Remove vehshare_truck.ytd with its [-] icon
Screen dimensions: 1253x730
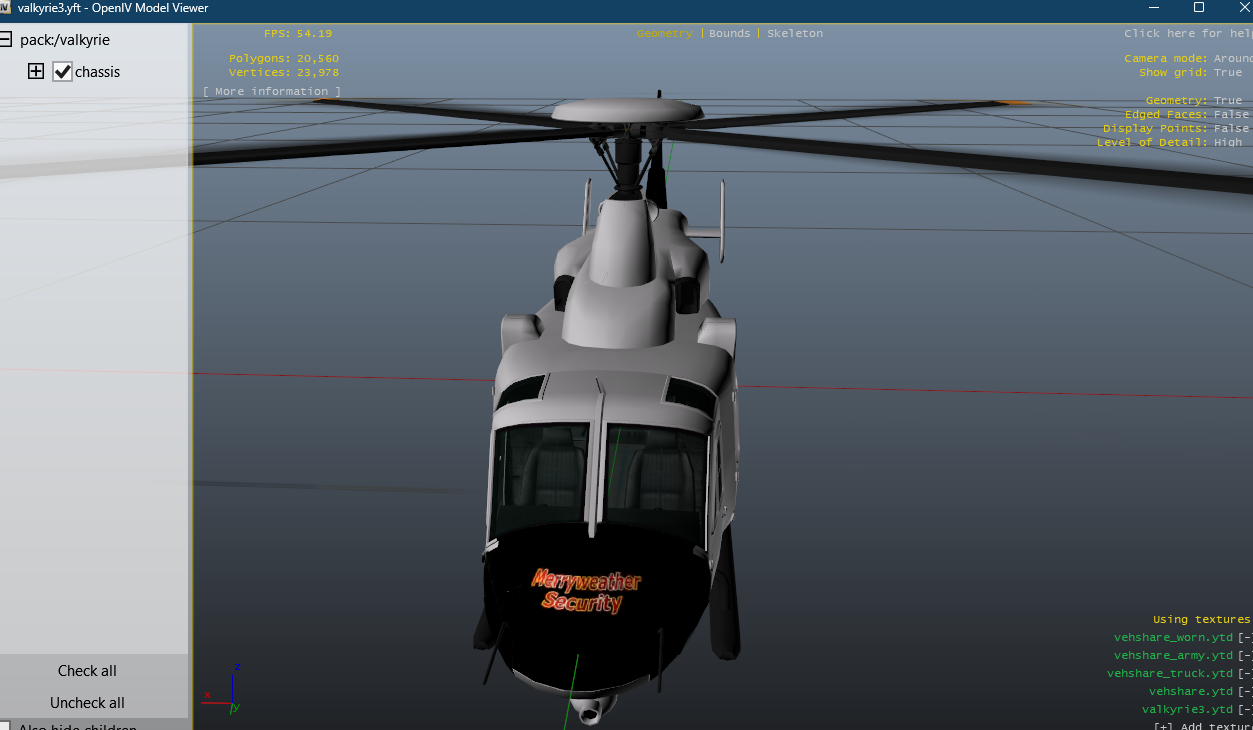click(1244, 674)
